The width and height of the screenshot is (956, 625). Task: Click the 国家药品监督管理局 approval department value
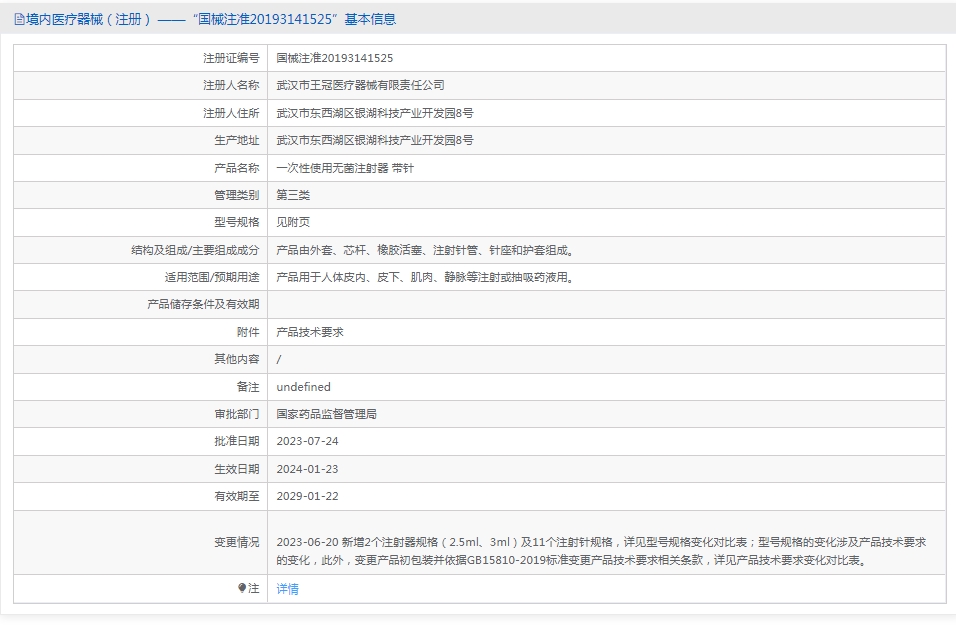tap(326, 414)
